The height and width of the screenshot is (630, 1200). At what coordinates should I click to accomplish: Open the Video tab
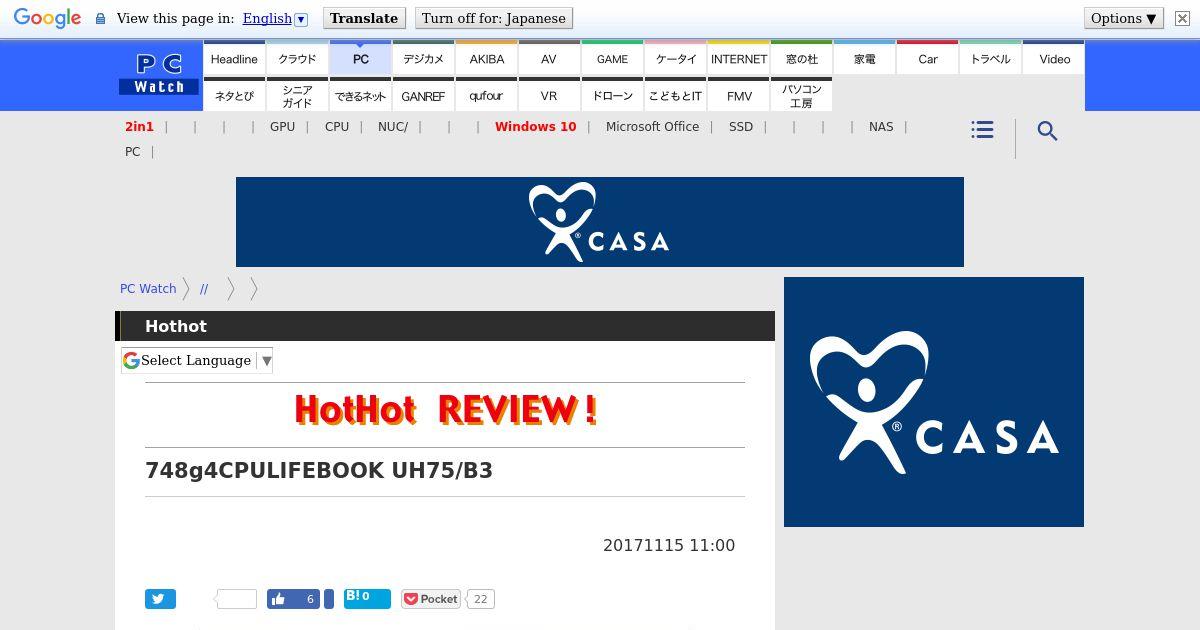point(1054,58)
